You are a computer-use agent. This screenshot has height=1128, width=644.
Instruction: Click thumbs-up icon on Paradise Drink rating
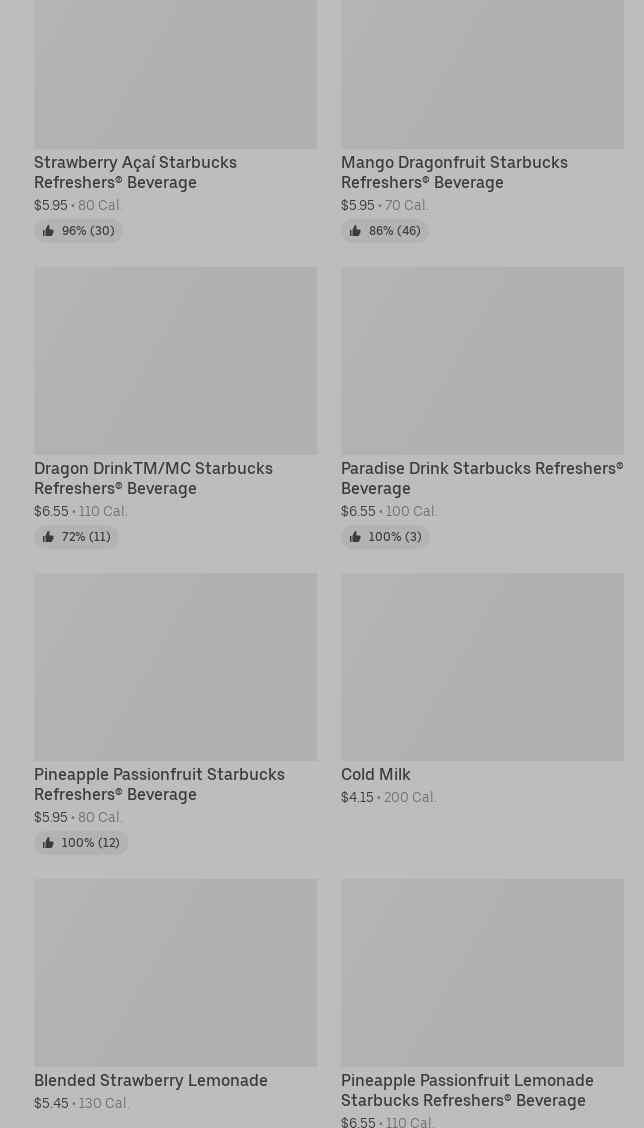[355, 537]
